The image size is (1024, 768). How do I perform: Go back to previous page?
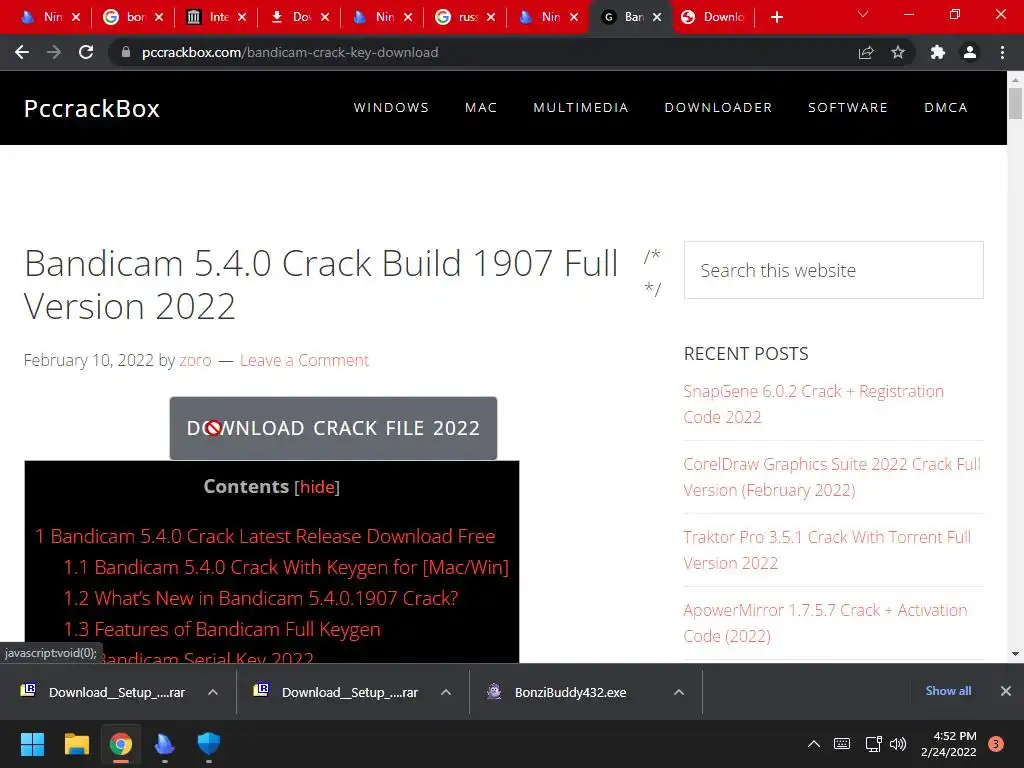[22, 52]
